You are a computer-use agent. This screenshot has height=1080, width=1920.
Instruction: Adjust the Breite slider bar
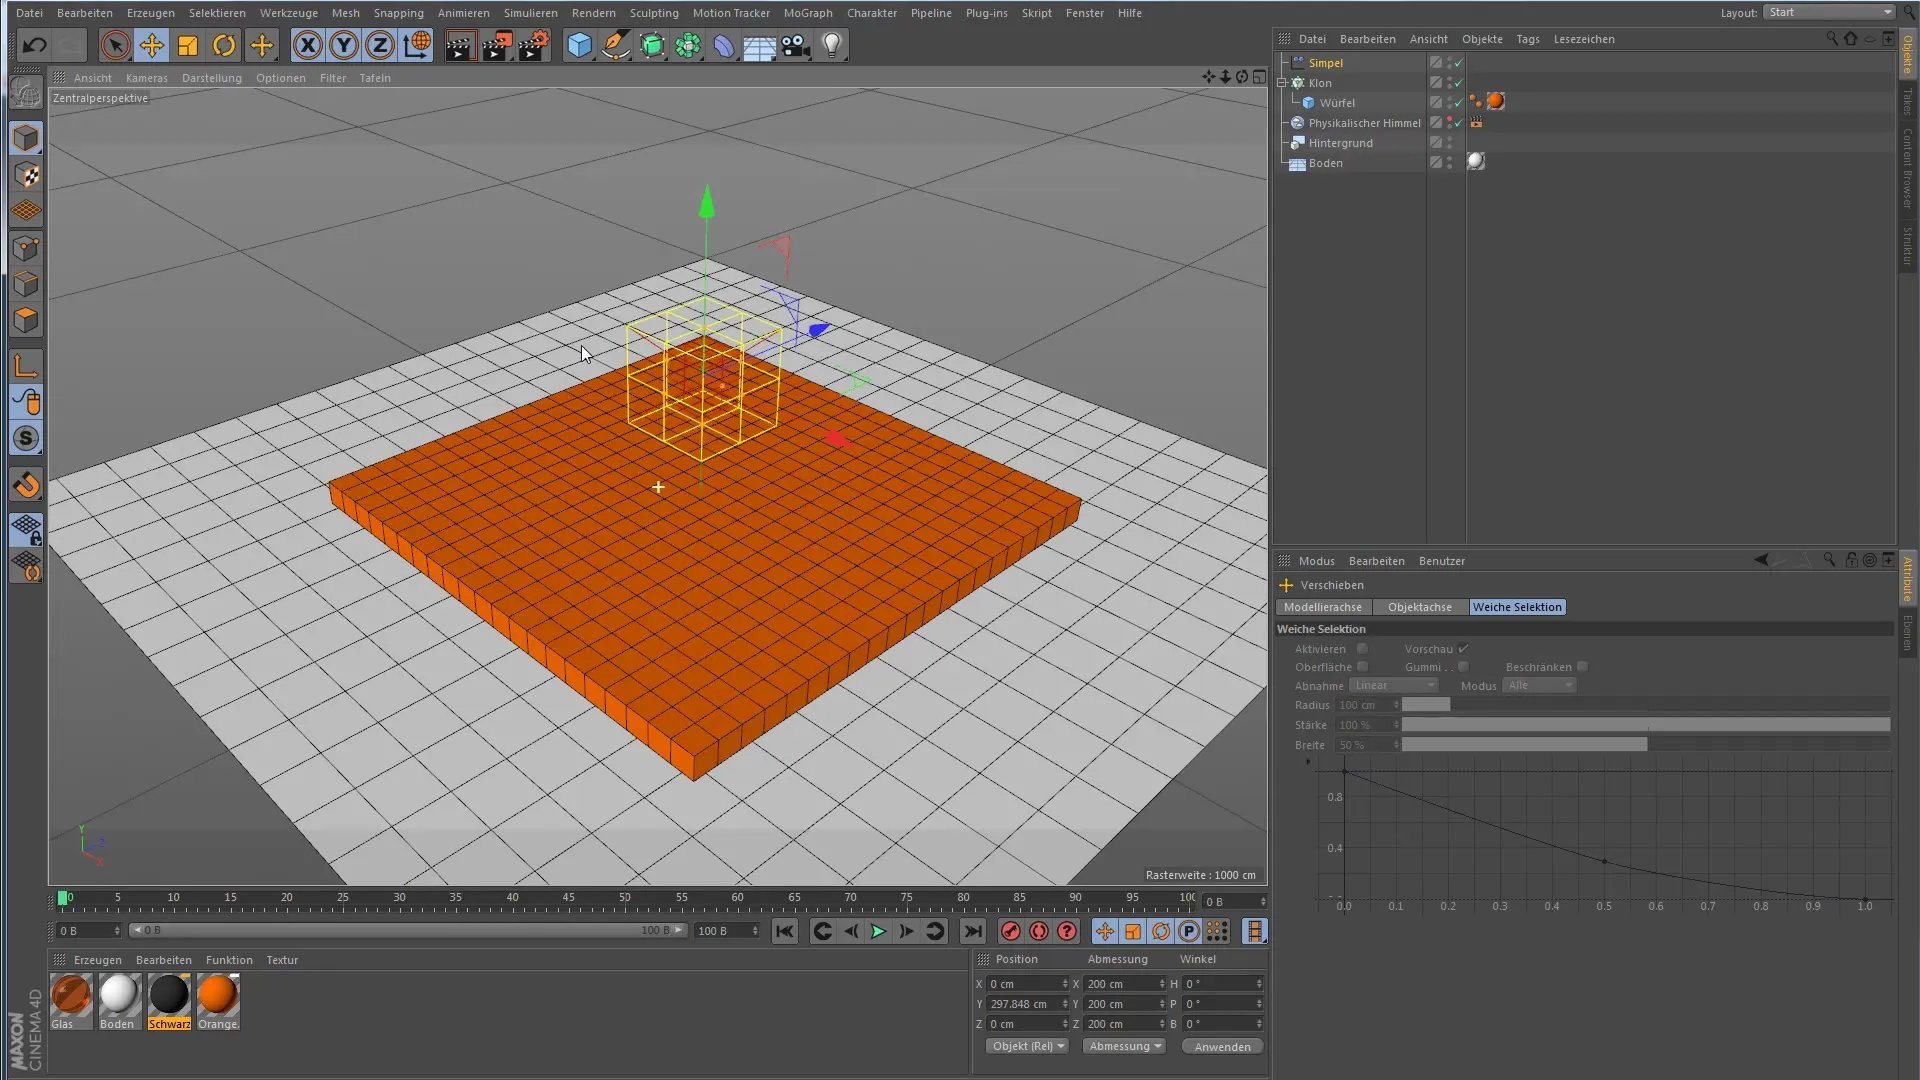click(x=1646, y=745)
